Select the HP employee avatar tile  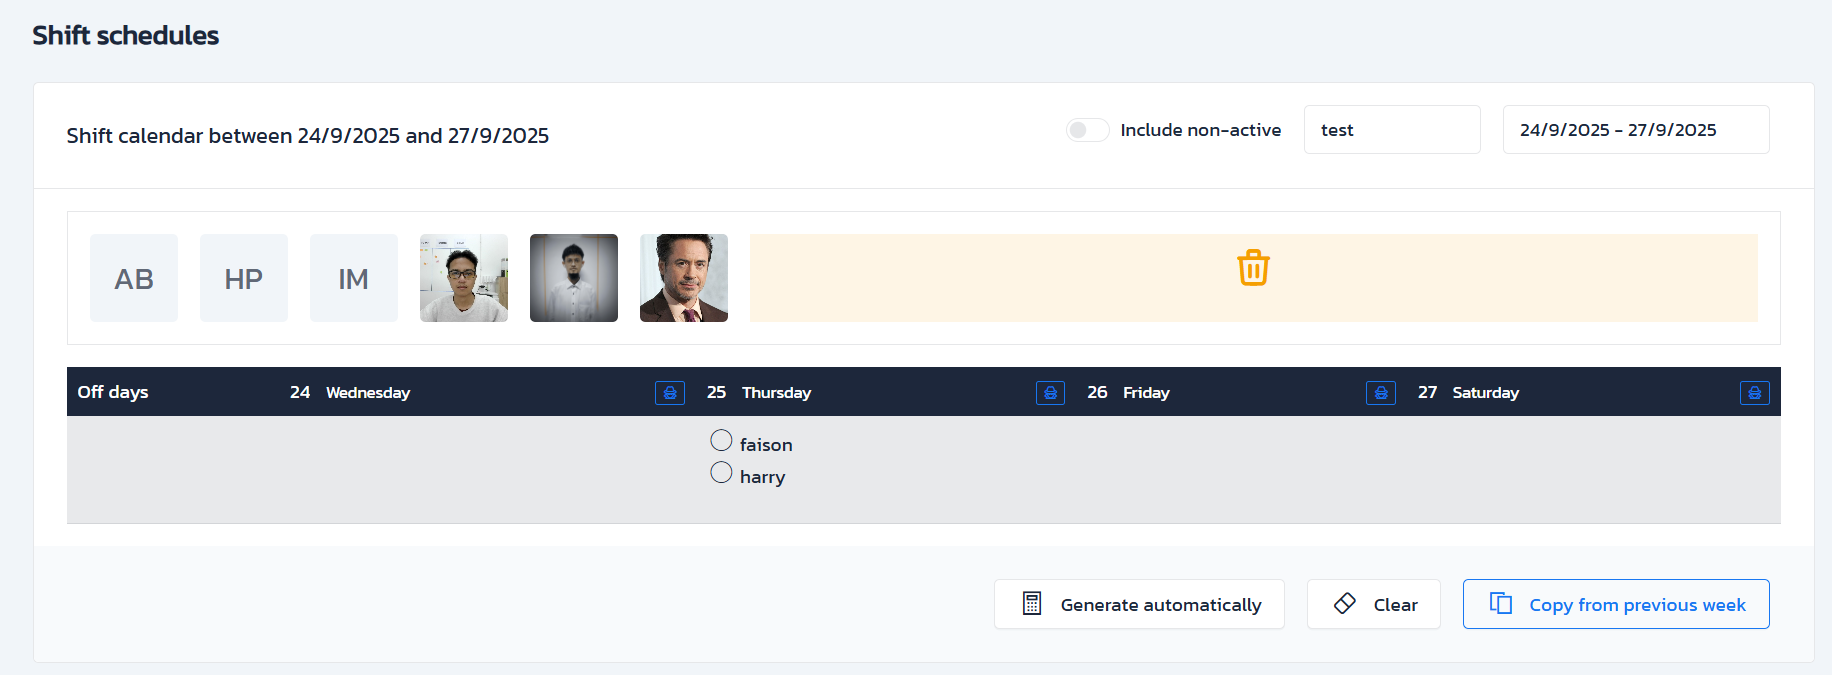click(x=244, y=278)
